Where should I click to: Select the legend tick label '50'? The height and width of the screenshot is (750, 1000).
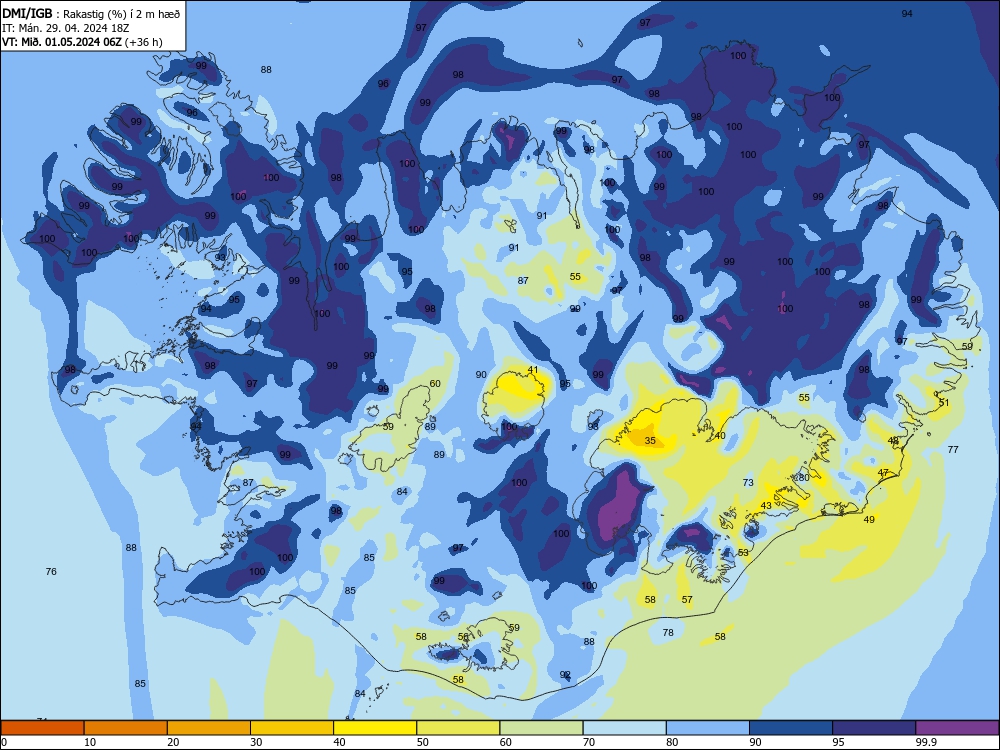click(x=423, y=742)
